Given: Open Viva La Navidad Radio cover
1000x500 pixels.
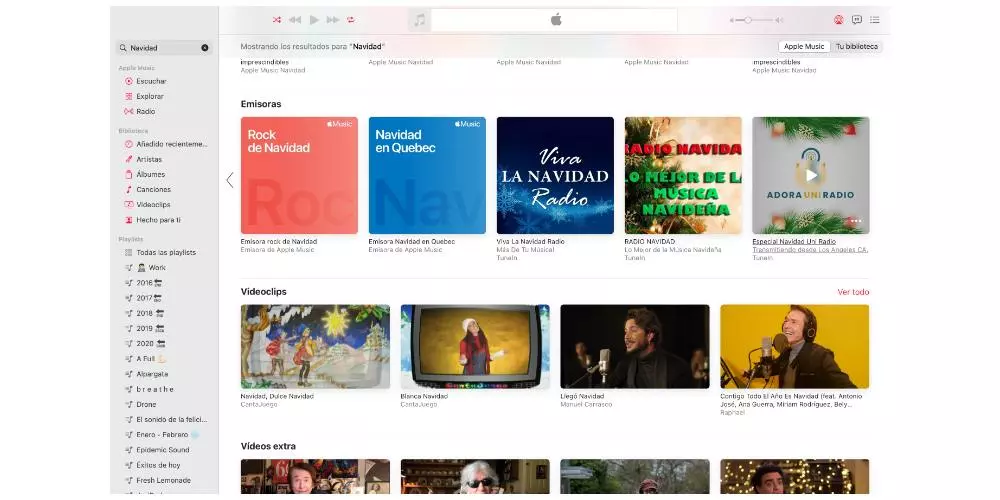Looking at the screenshot, I should 555,175.
